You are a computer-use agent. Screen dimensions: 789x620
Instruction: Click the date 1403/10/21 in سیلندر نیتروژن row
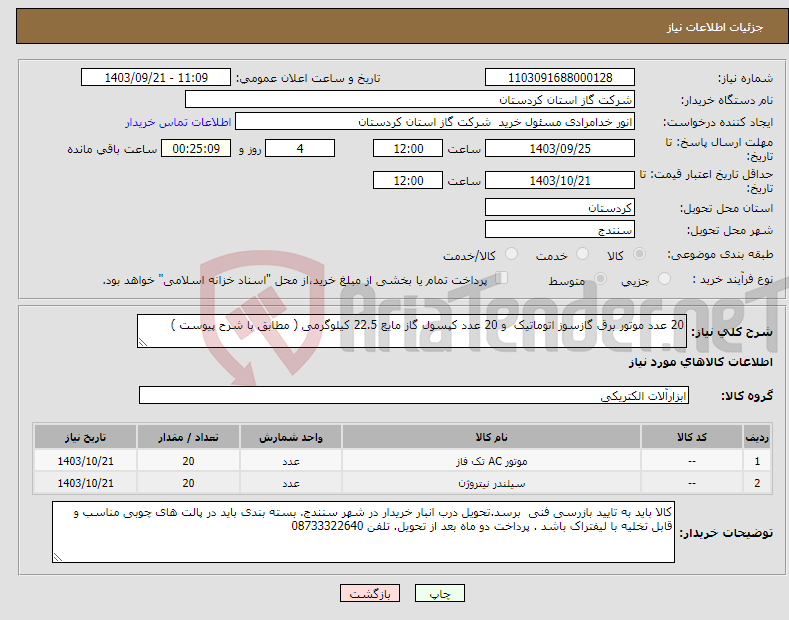pos(86,483)
